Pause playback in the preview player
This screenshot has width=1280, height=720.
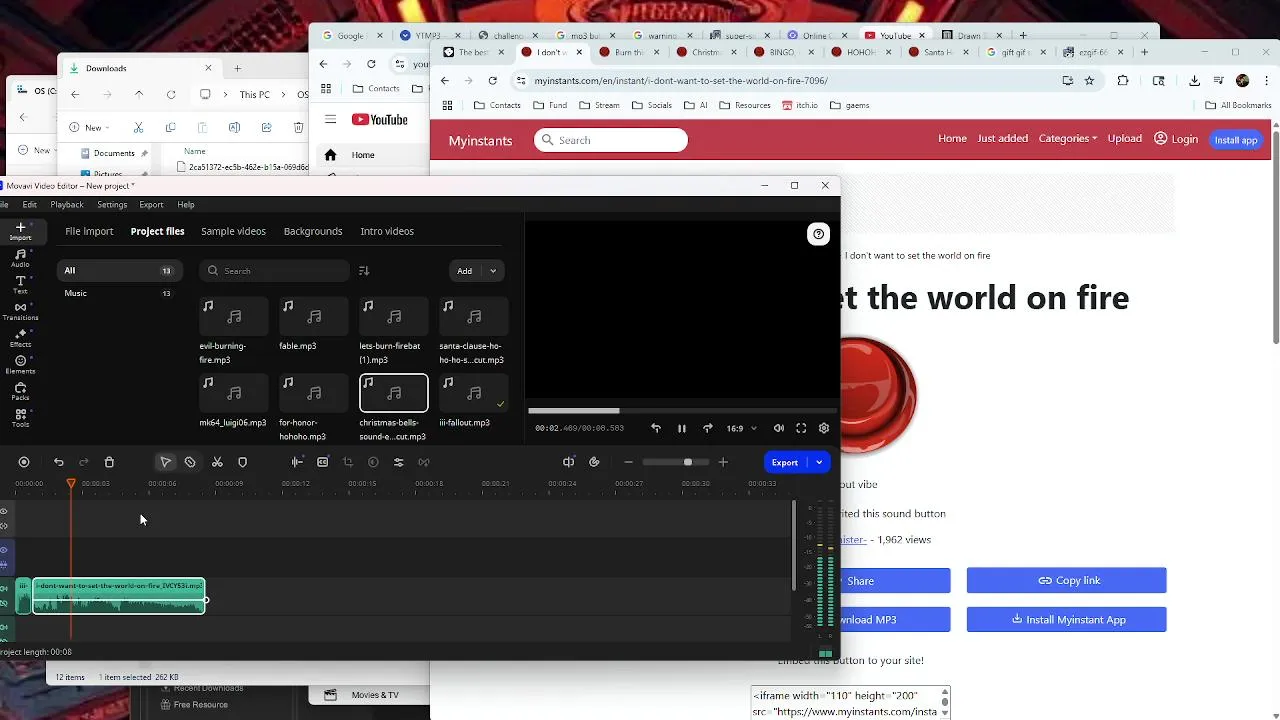pyautogui.click(x=682, y=428)
